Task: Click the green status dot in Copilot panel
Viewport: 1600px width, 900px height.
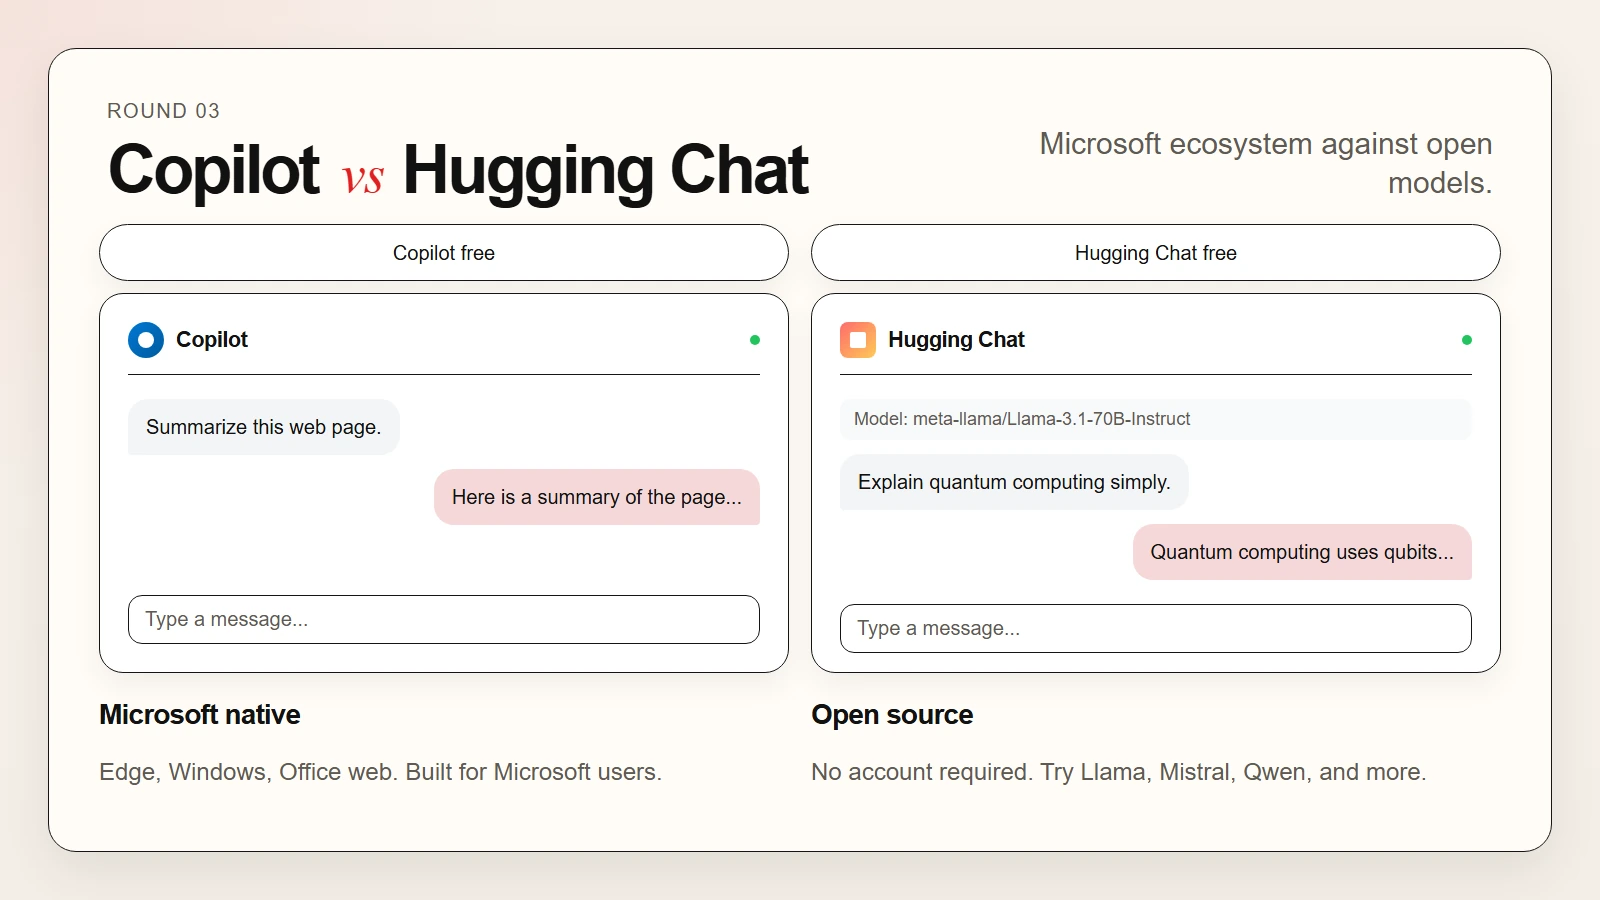Action: pos(755,340)
